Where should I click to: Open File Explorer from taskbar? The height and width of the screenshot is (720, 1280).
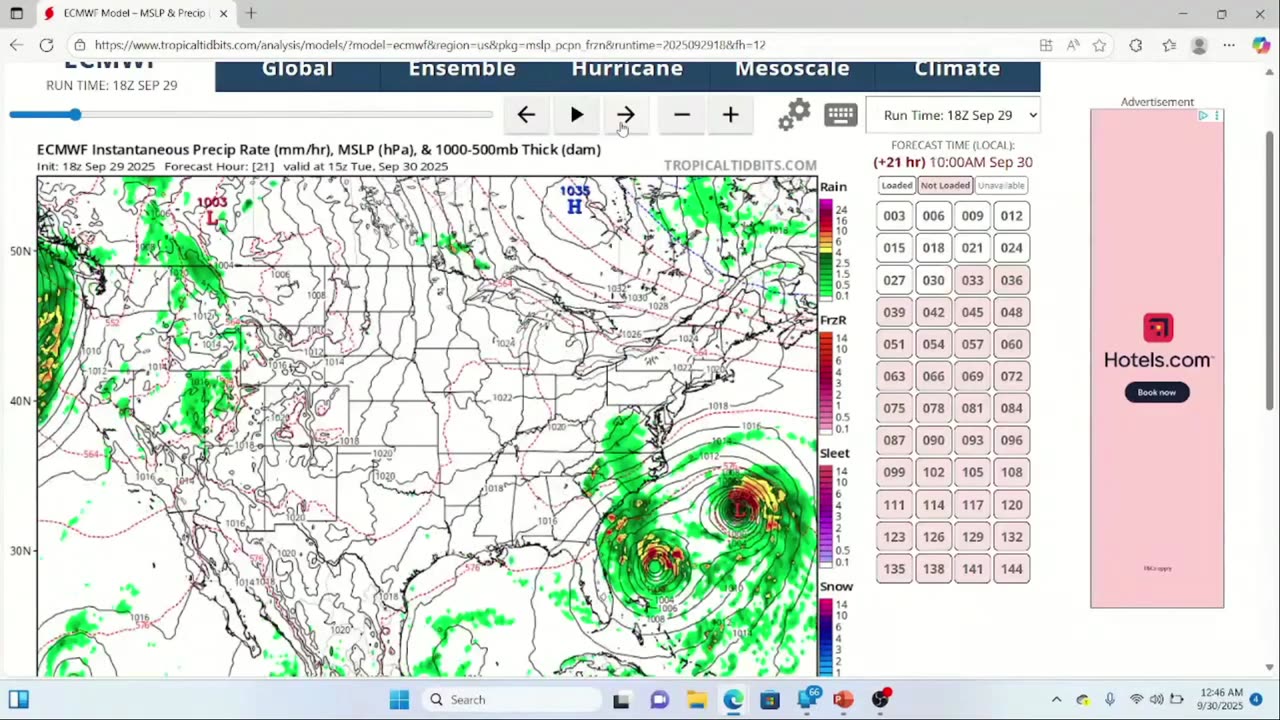coord(696,700)
